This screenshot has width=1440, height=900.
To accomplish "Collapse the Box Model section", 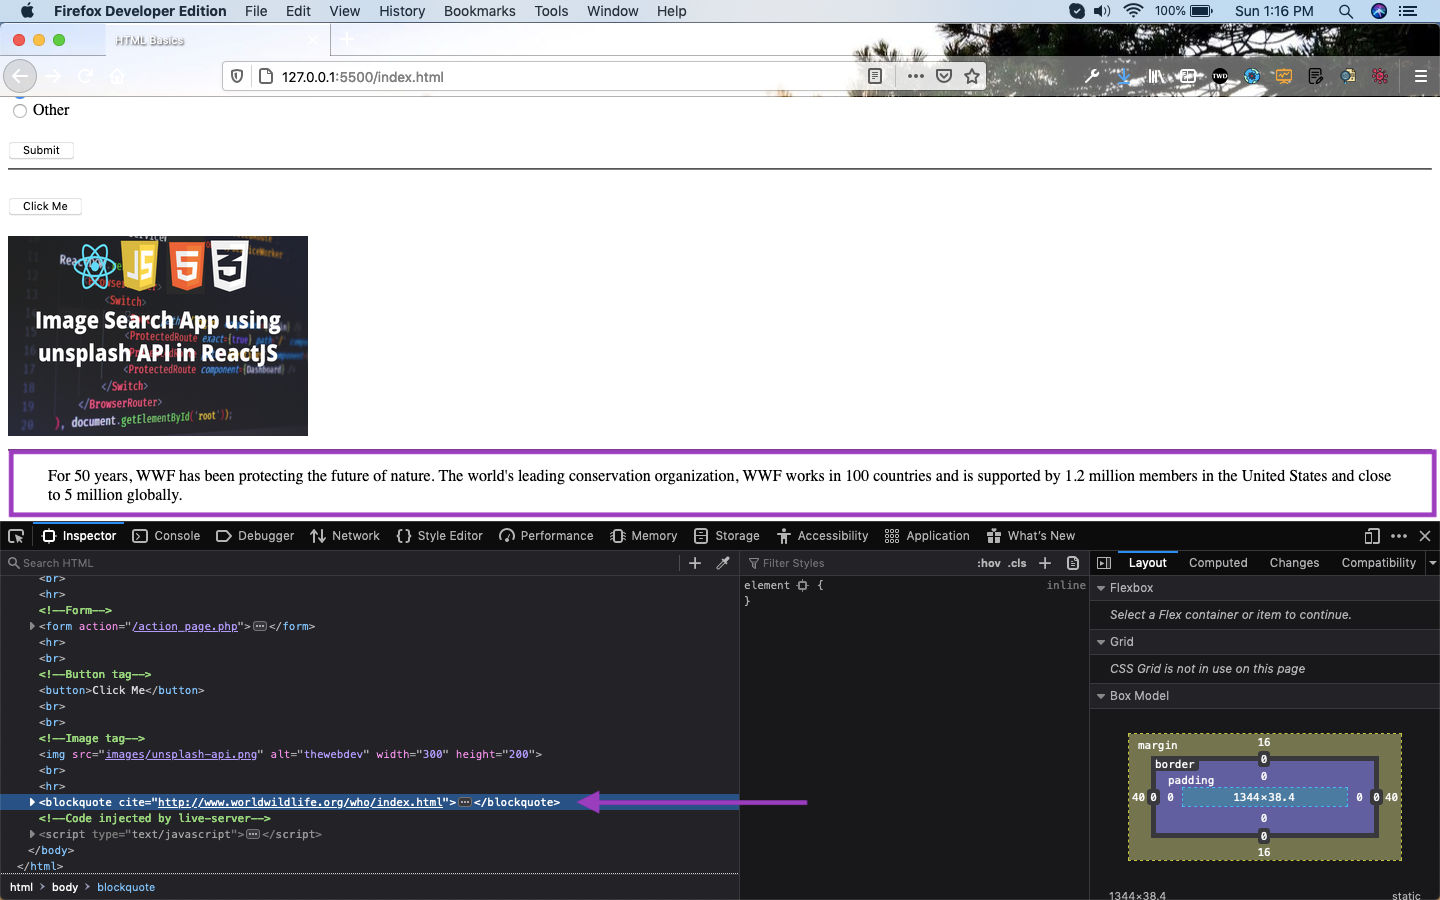I will (x=1101, y=696).
